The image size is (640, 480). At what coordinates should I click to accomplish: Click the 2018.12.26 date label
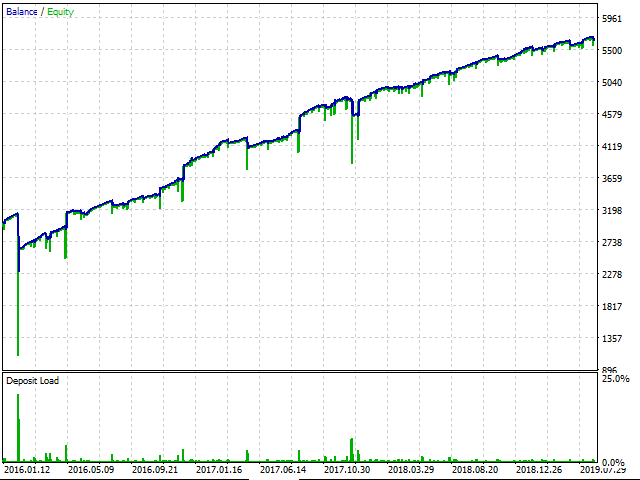539,470
